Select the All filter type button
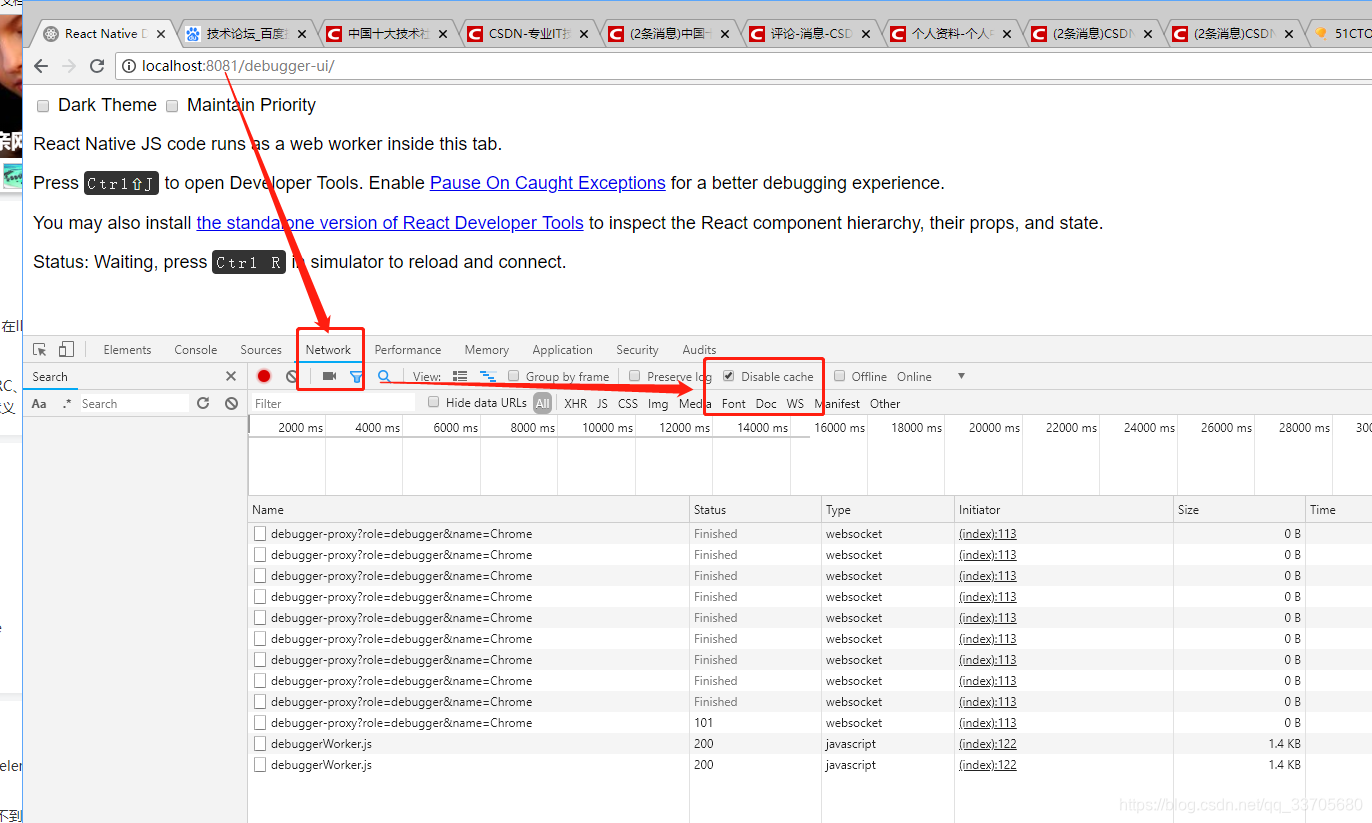 pyautogui.click(x=543, y=404)
